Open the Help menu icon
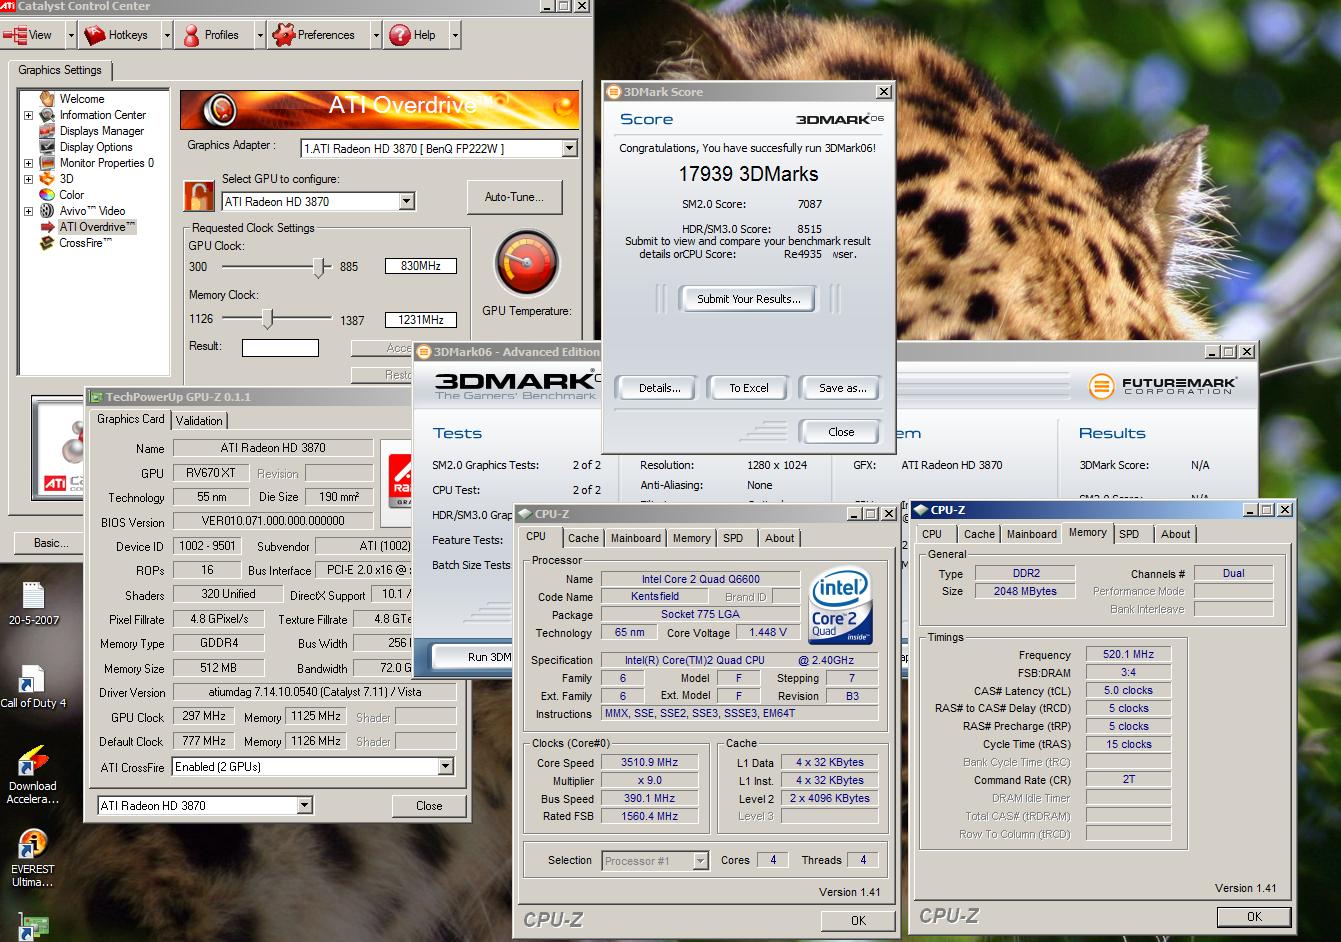The height and width of the screenshot is (942, 1341). tap(400, 35)
